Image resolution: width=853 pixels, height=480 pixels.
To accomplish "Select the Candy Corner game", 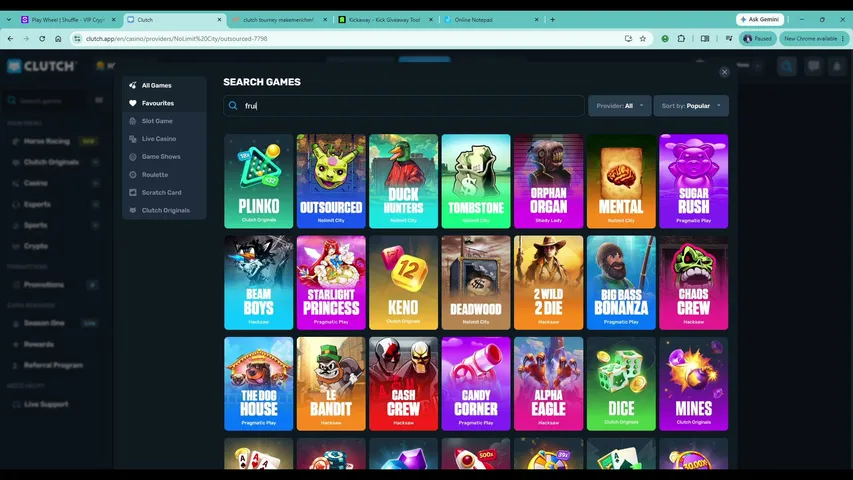I will pyautogui.click(x=476, y=384).
